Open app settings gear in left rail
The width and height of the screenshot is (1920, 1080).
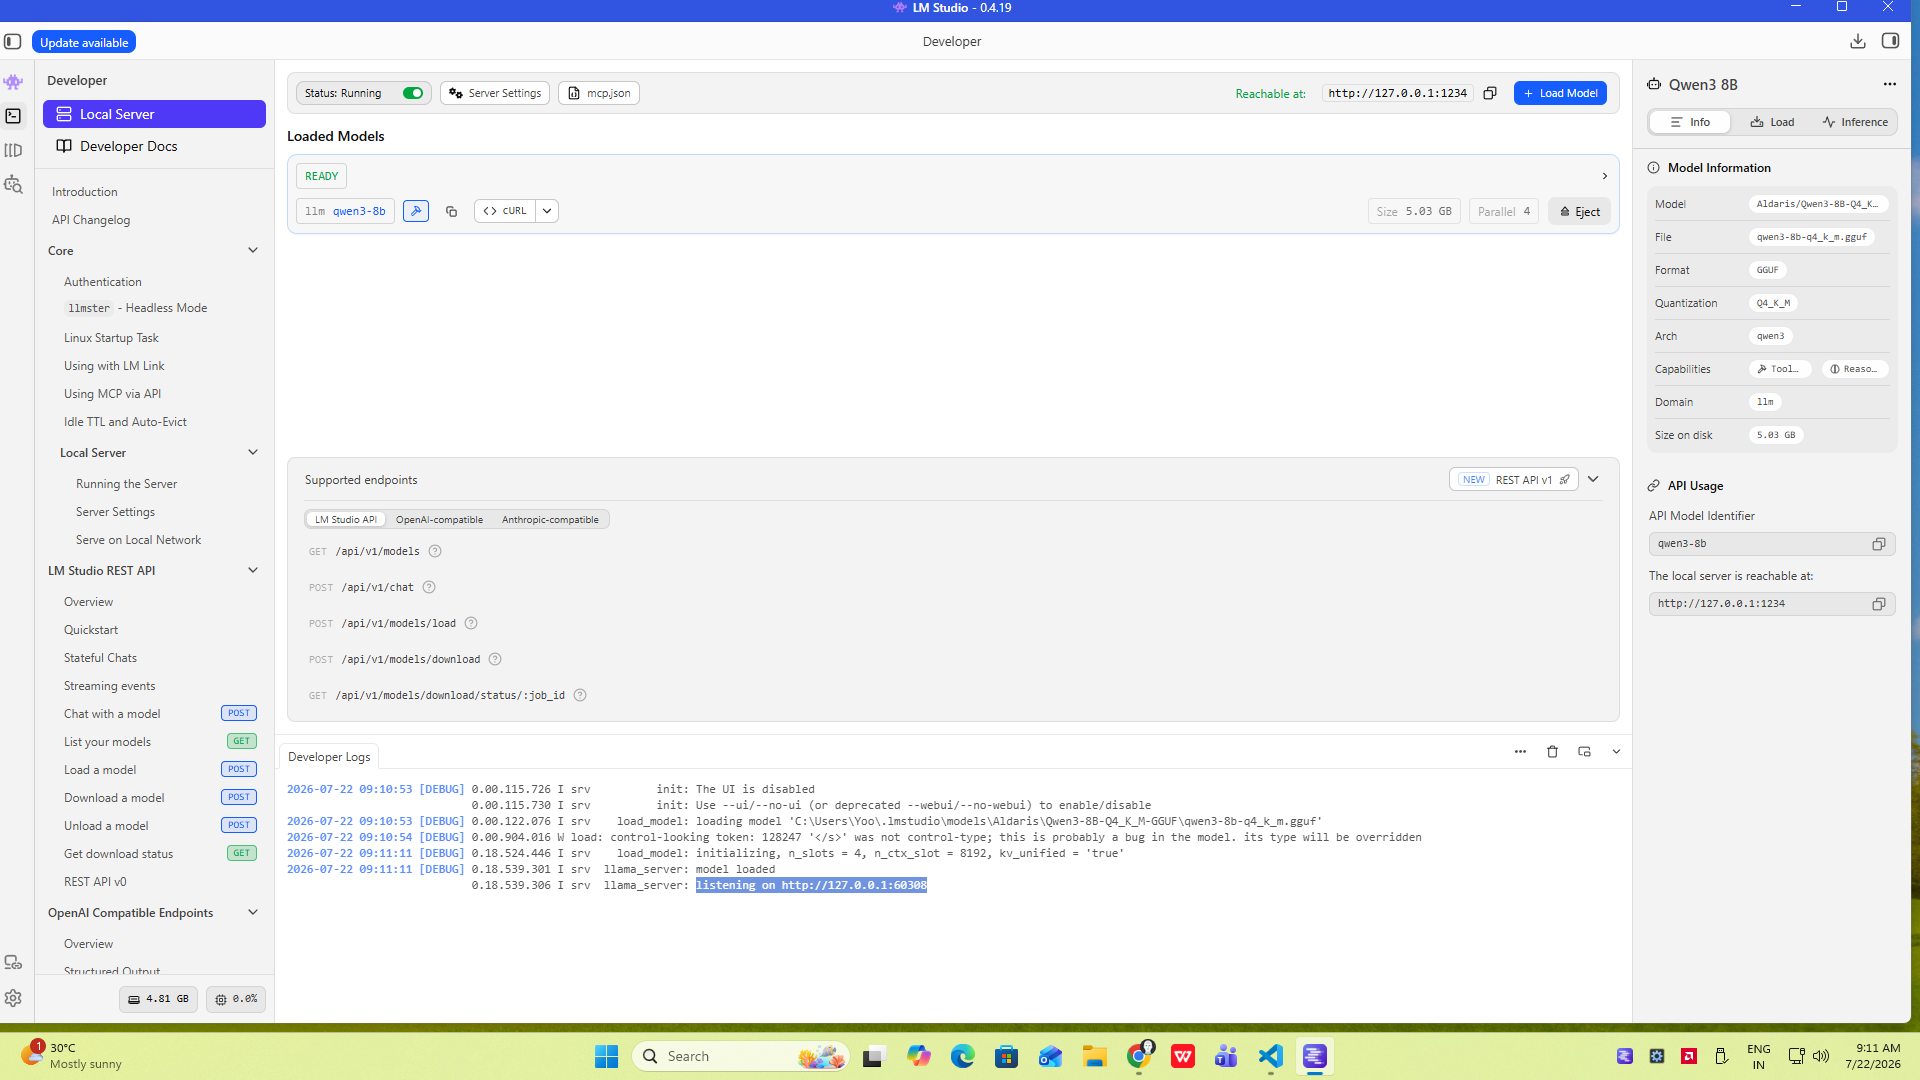click(x=13, y=998)
